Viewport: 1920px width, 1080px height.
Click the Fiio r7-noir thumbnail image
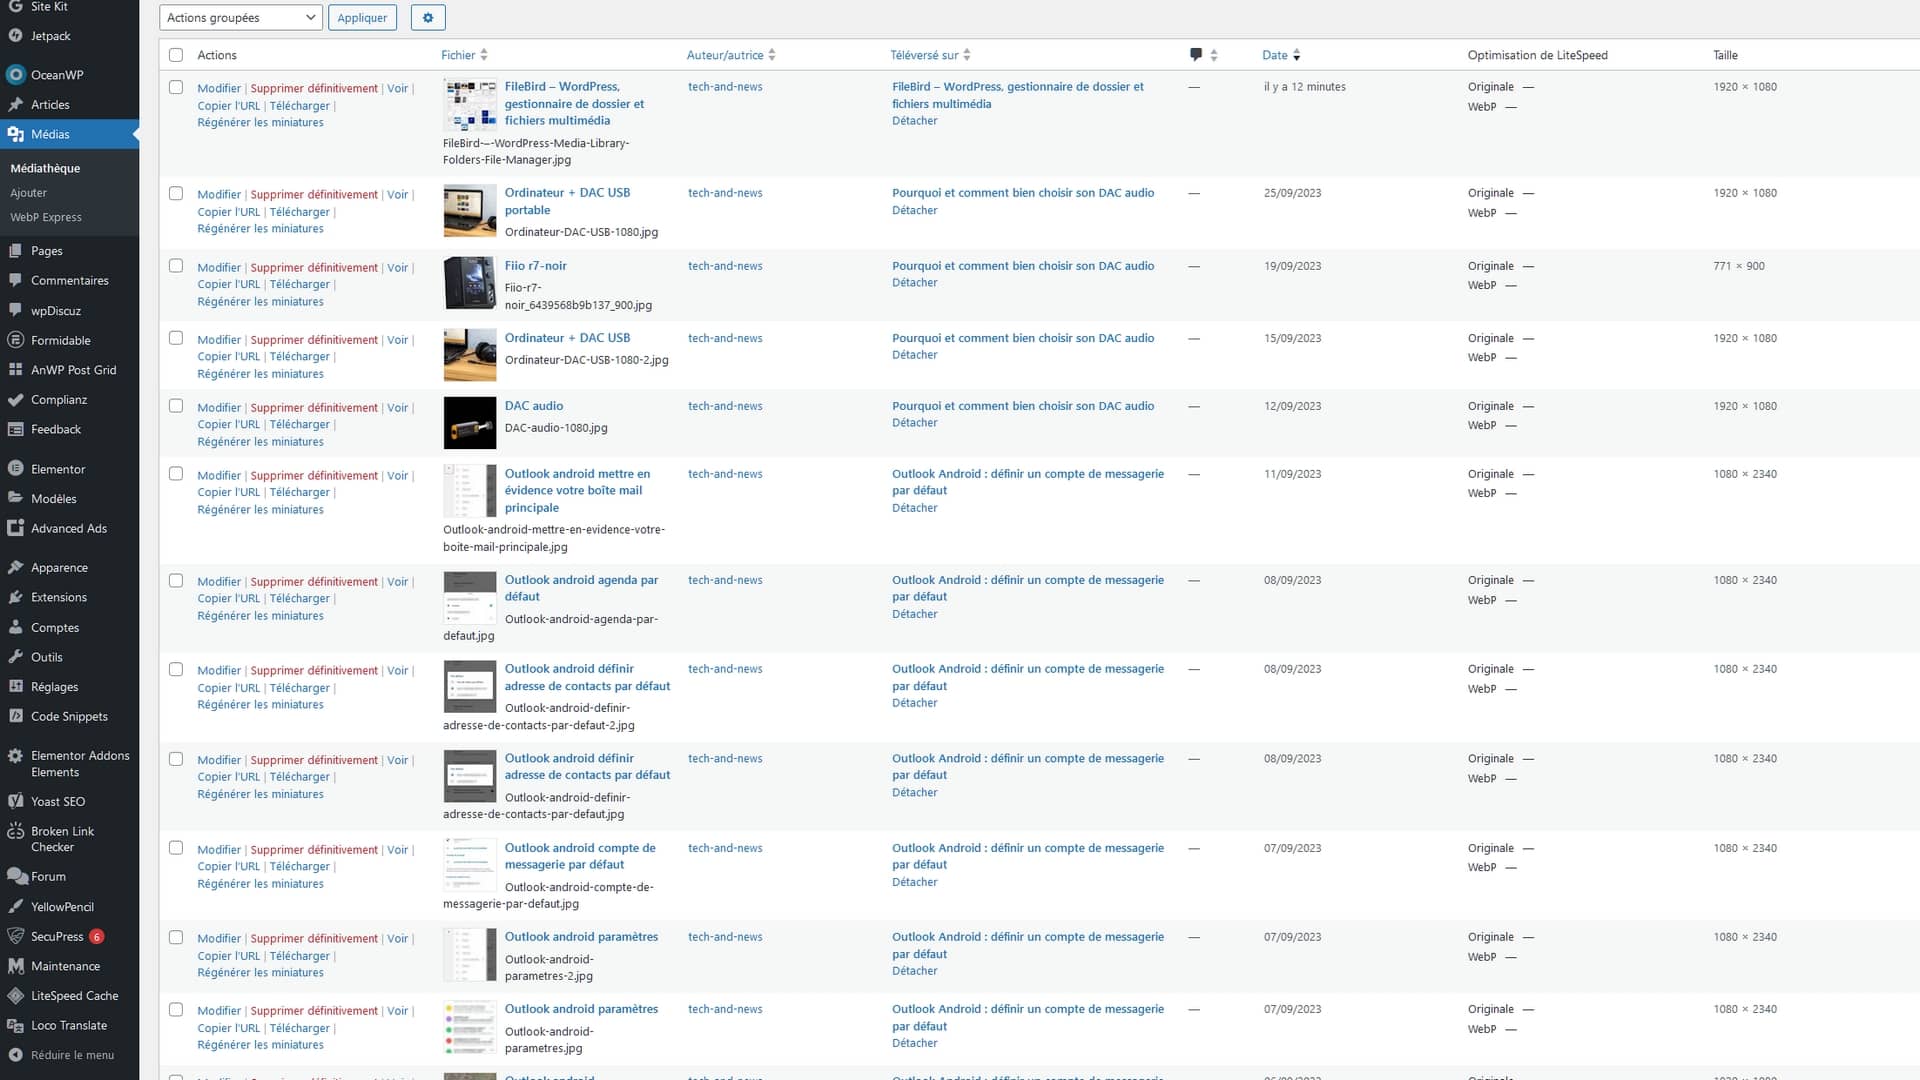[469, 283]
